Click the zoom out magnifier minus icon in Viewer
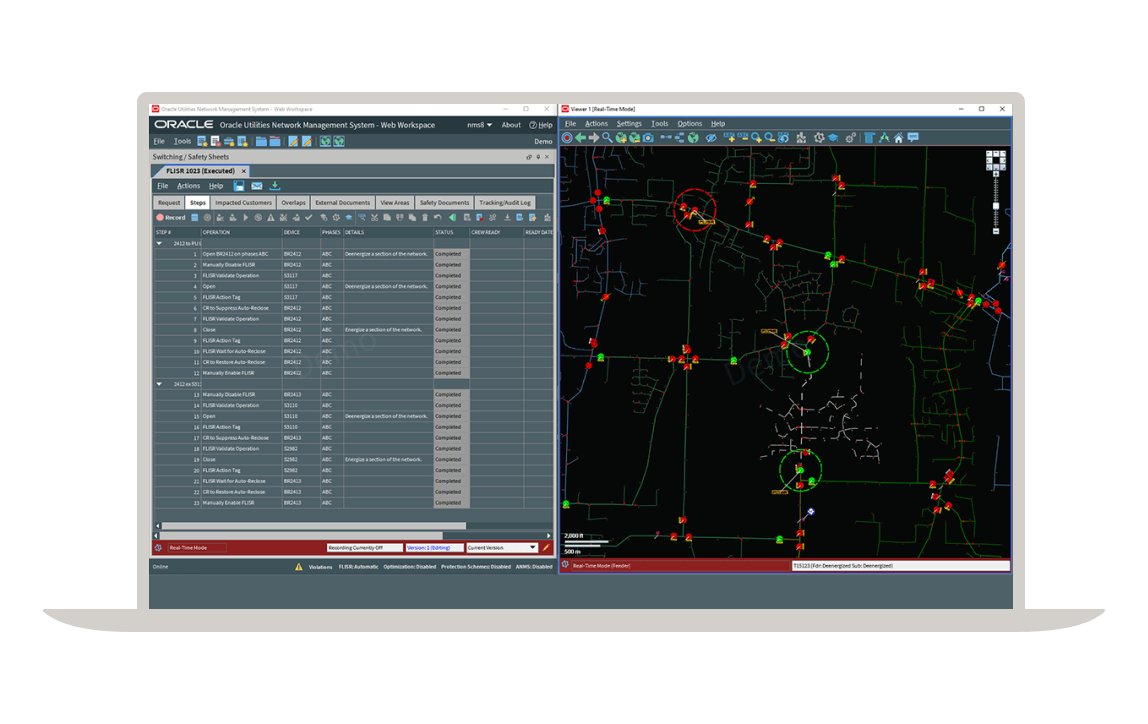1148x724 pixels. [x=769, y=138]
